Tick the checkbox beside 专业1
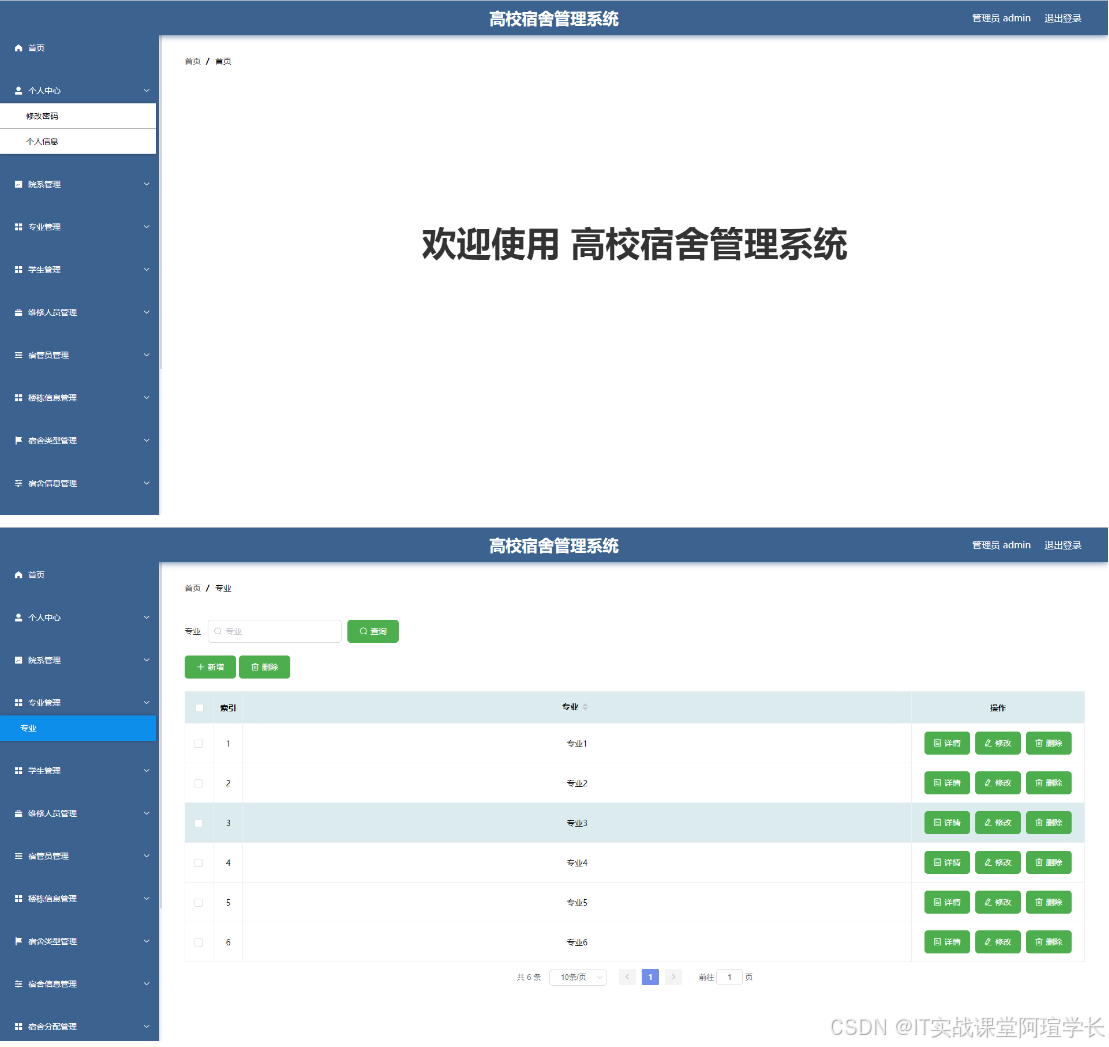1109x1047 pixels. tap(198, 743)
